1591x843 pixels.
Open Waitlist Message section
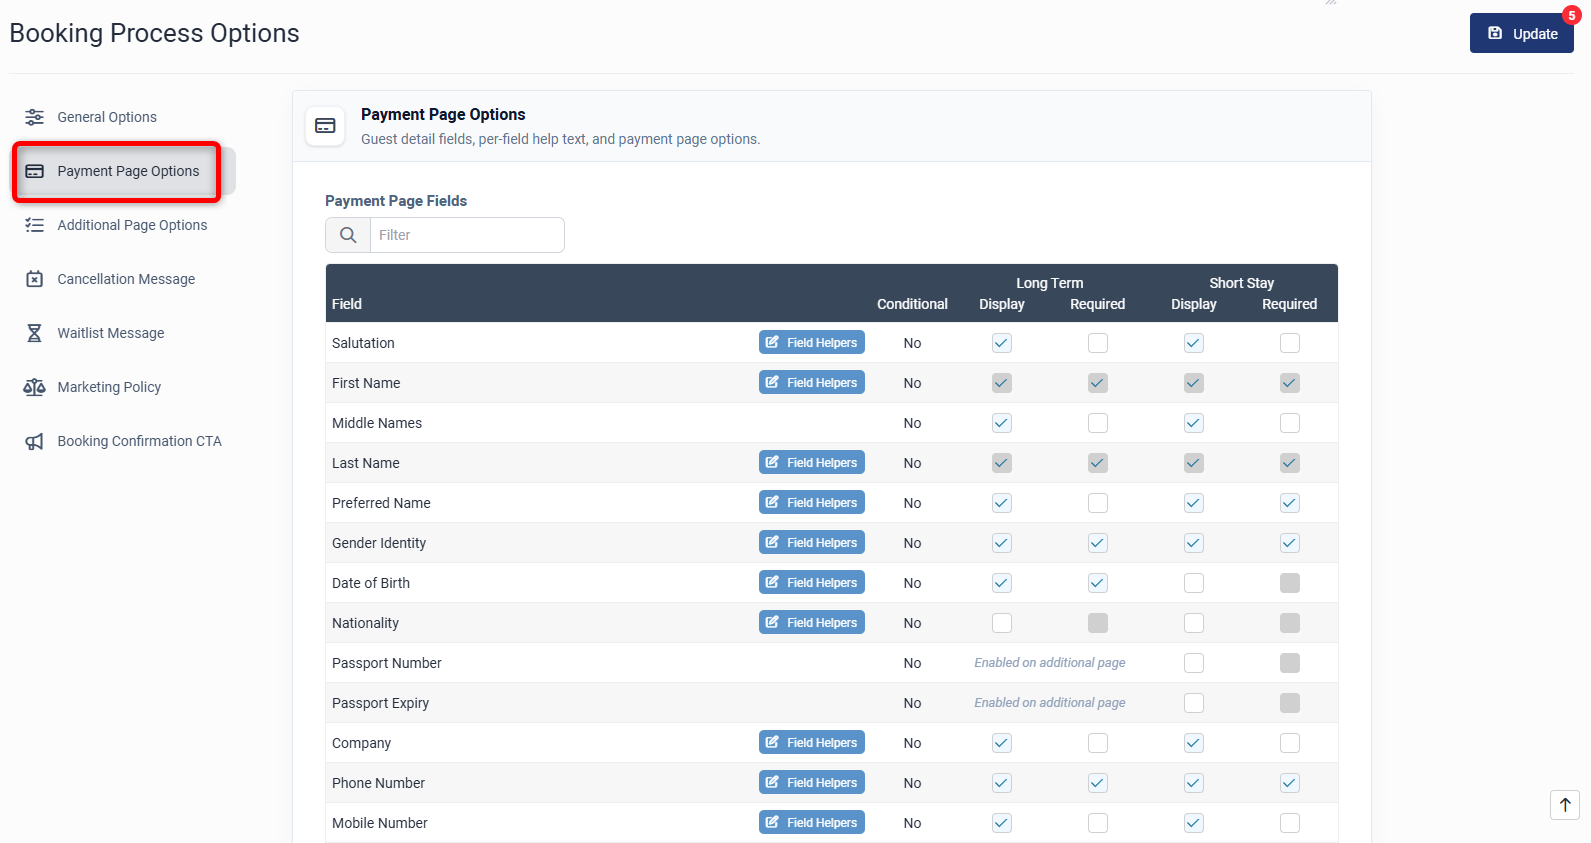[x=111, y=333]
